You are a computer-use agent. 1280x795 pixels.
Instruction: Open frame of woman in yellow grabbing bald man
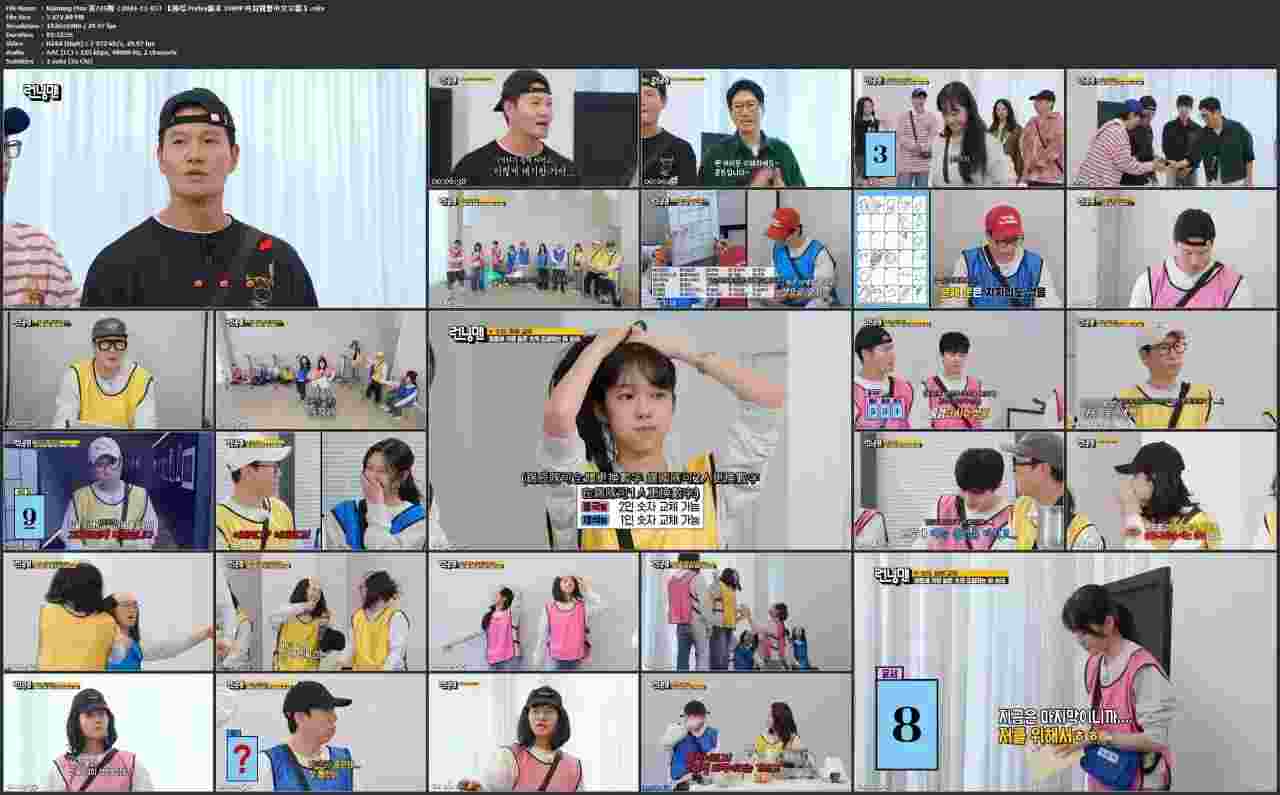coord(108,612)
